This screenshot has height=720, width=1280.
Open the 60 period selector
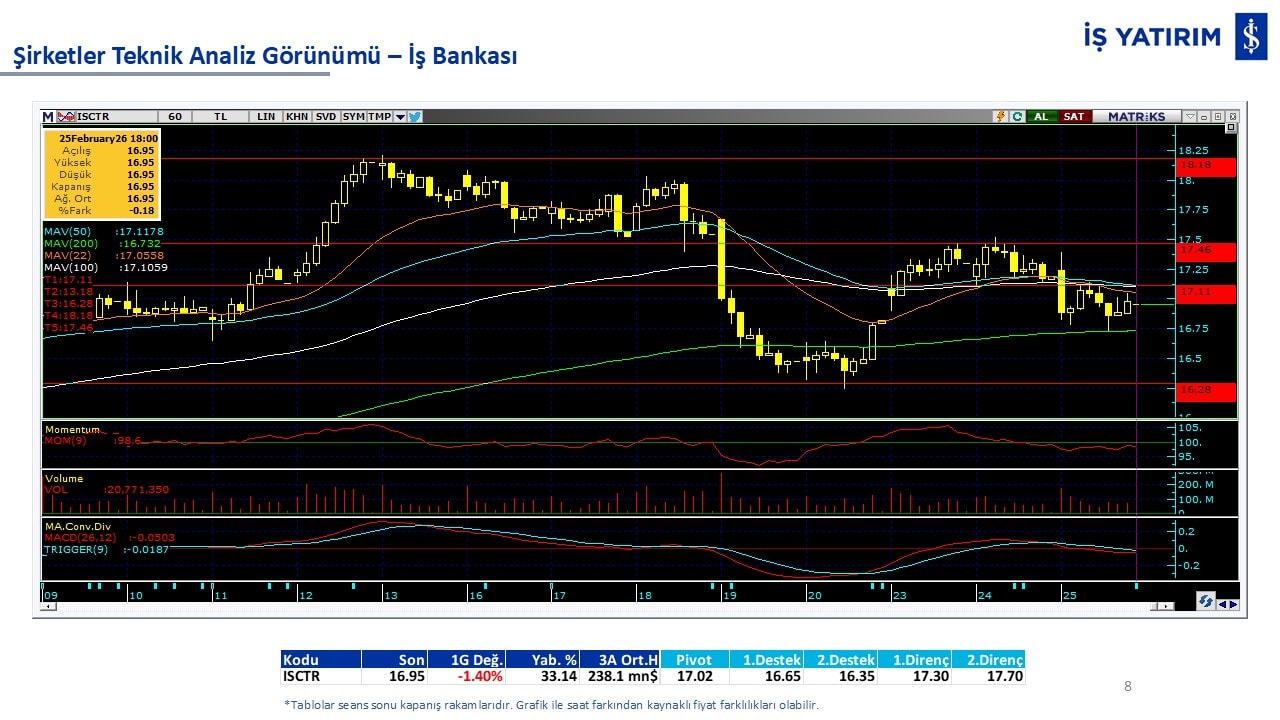tap(175, 117)
